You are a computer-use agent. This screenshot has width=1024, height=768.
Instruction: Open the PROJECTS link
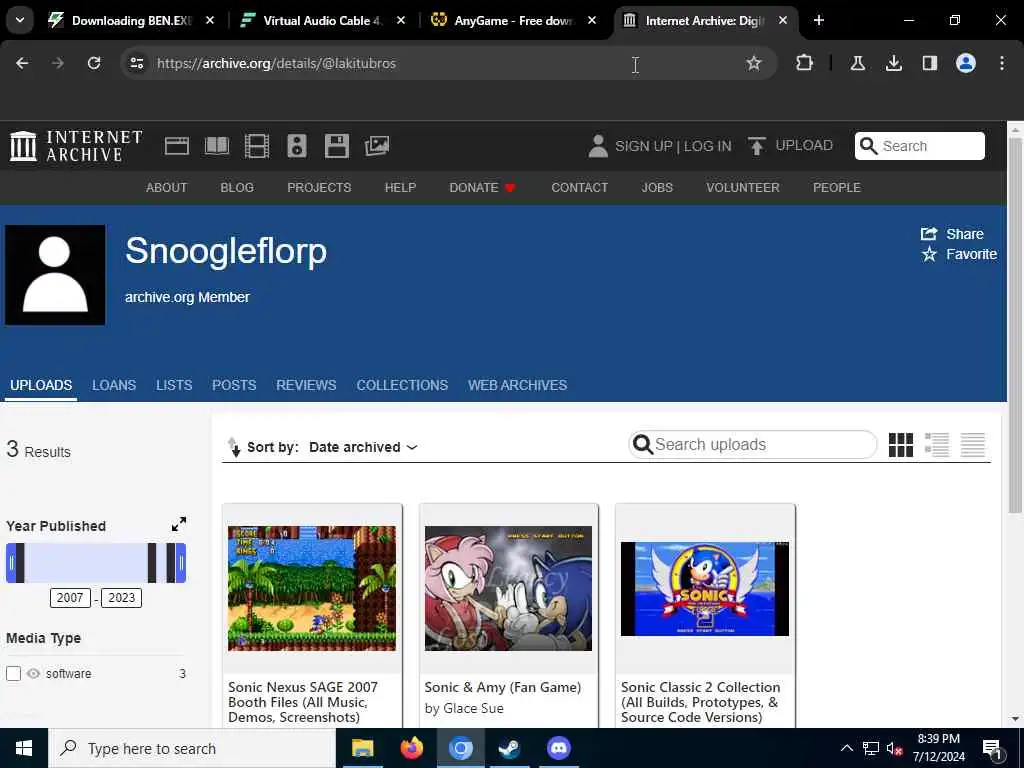point(319,187)
